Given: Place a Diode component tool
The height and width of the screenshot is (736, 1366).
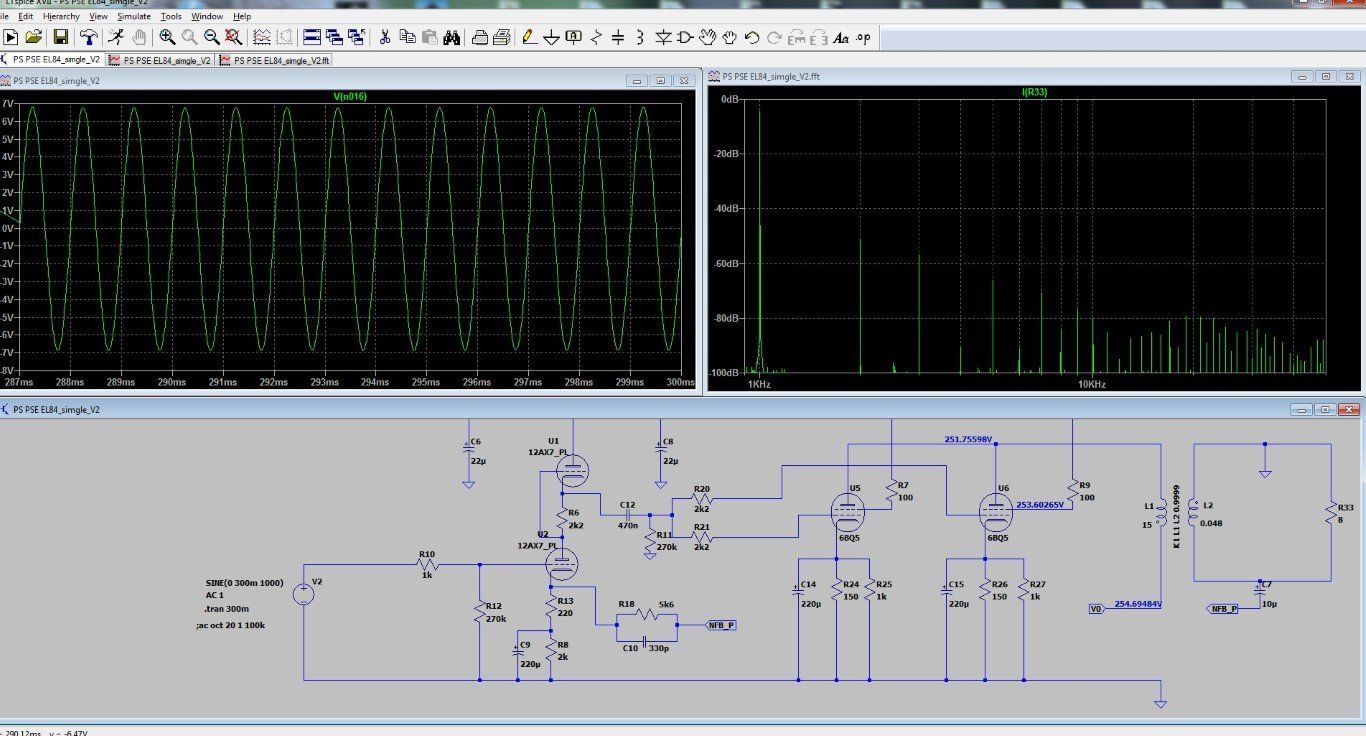Looking at the screenshot, I should (663, 37).
